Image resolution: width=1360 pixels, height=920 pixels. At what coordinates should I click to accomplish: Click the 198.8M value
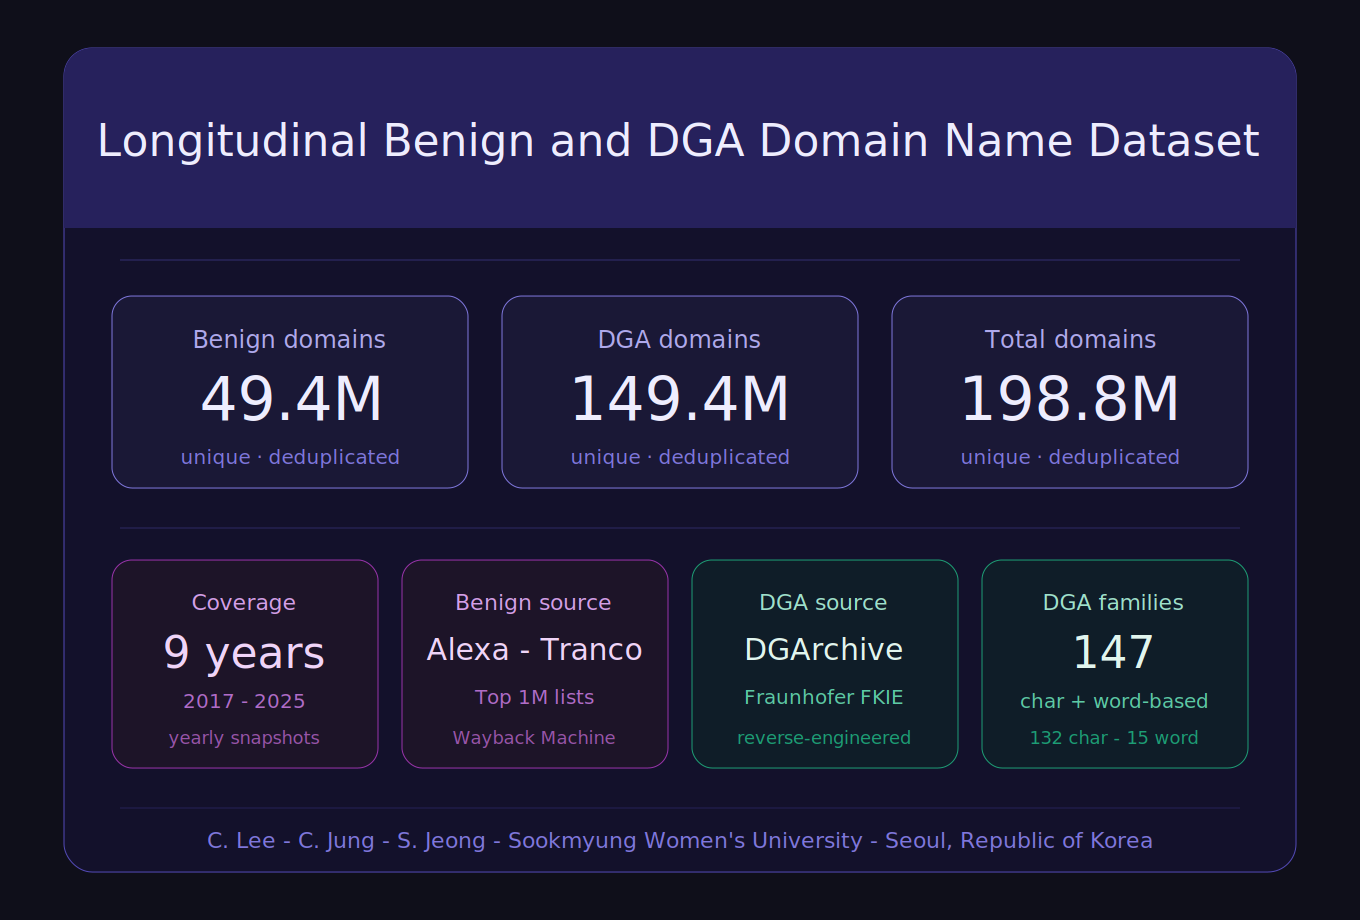coord(1070,399)
